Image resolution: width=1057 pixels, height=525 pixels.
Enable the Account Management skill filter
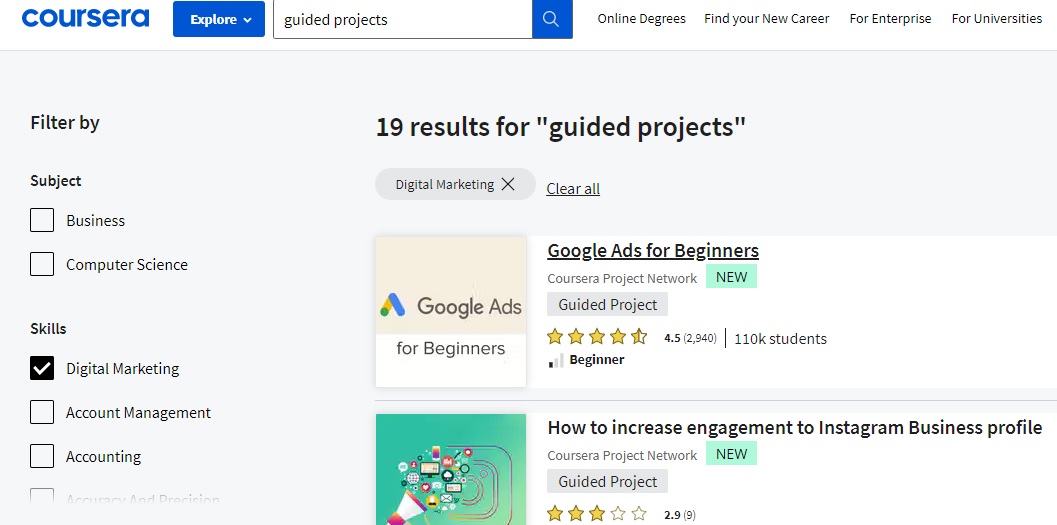[42, 412]
